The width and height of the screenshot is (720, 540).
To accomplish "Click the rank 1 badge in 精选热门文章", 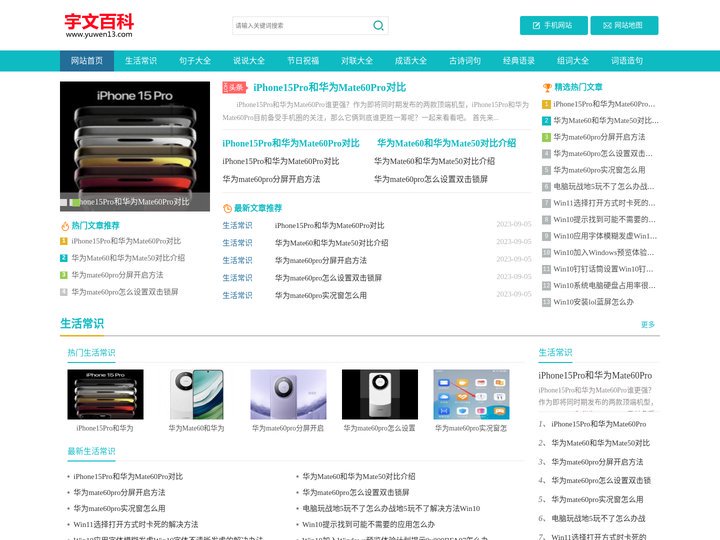I will click(546, 104).
